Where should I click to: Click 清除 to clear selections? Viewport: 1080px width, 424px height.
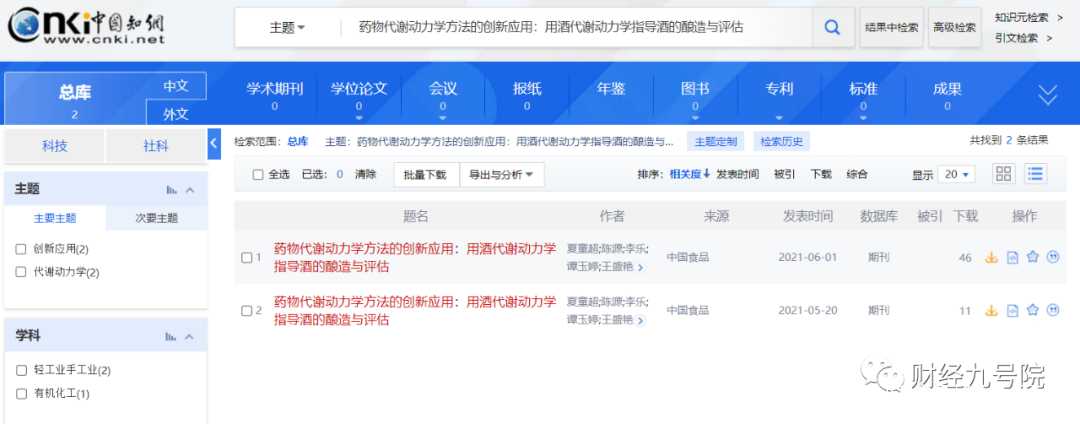coord(366,174)
